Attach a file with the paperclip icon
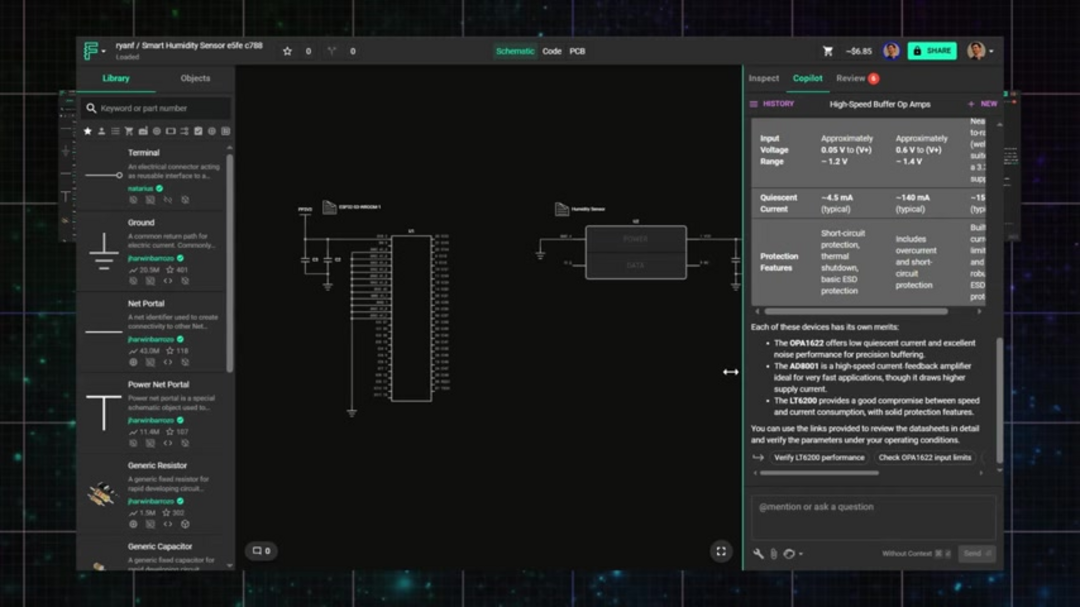1080x607 pixels. point(772,553)
